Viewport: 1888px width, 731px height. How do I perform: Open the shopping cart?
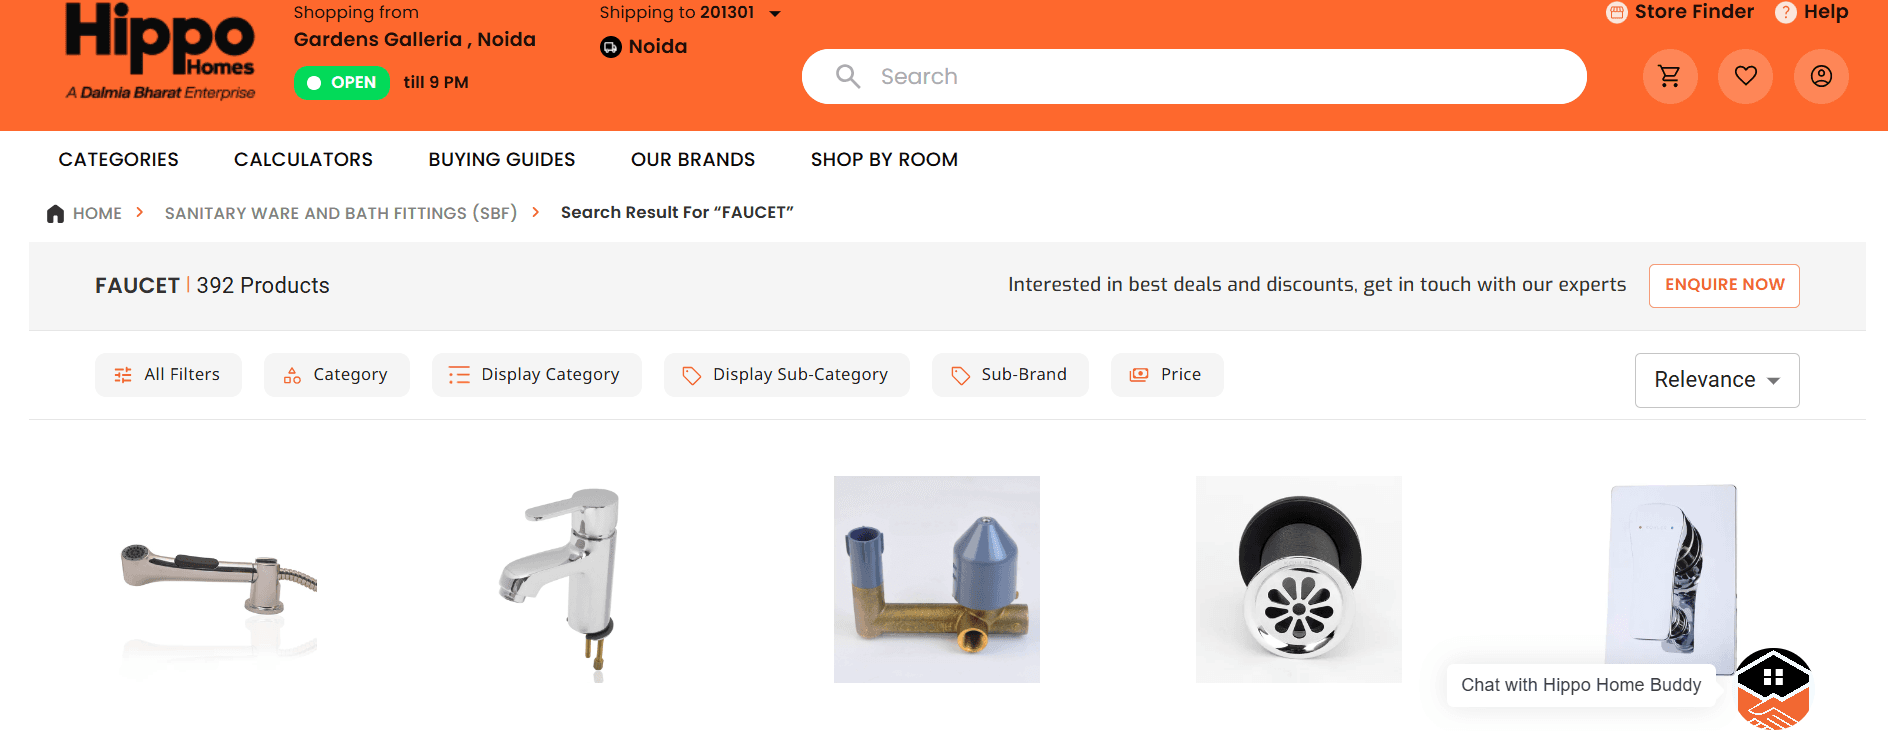1669,76
